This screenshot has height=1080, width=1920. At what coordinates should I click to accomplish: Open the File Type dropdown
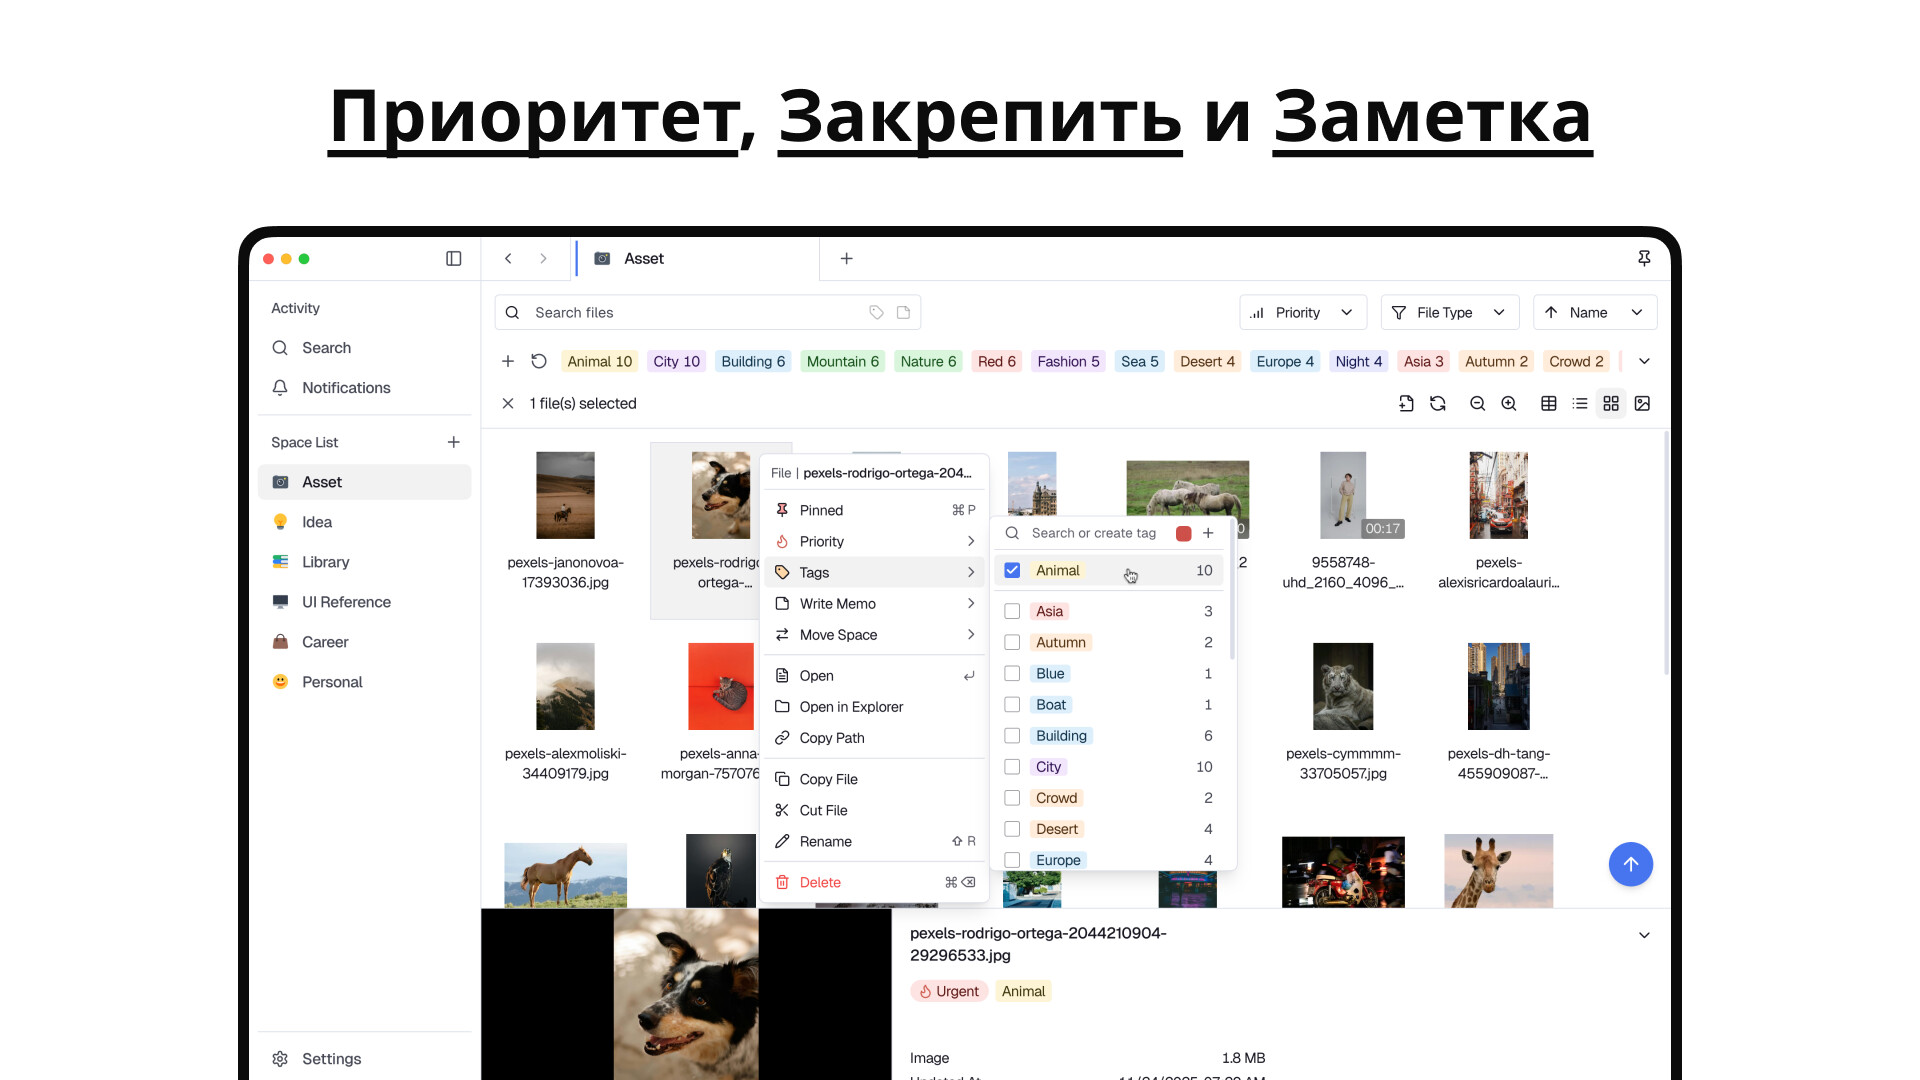(x=1449, y=313)
